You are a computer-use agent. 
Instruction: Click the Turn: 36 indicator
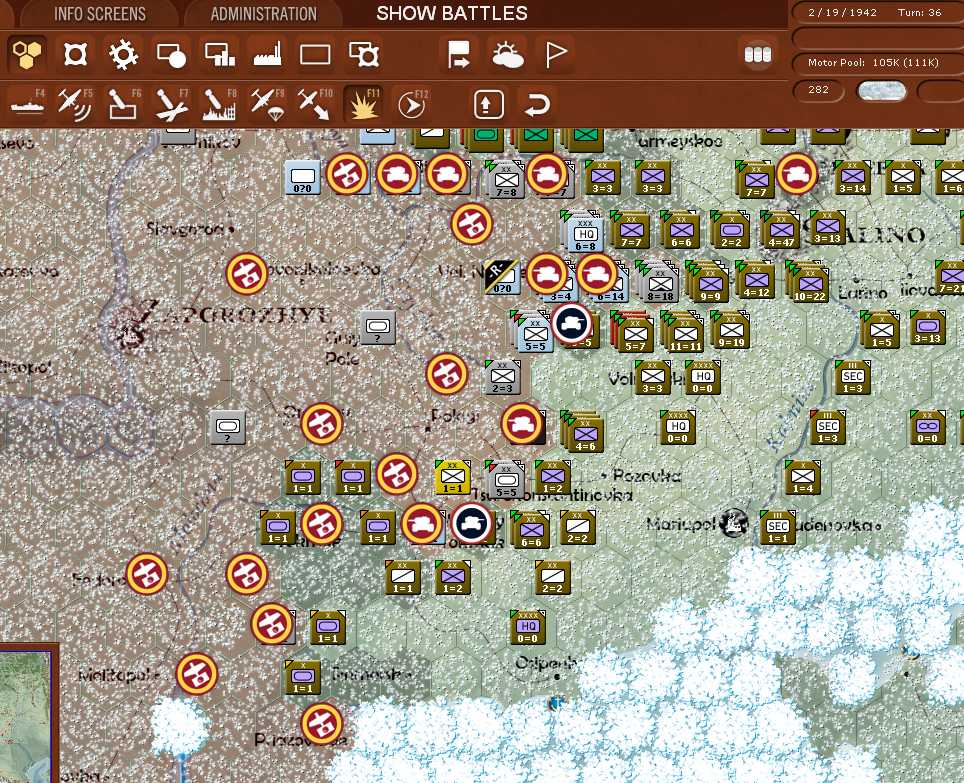pos(919,12)
